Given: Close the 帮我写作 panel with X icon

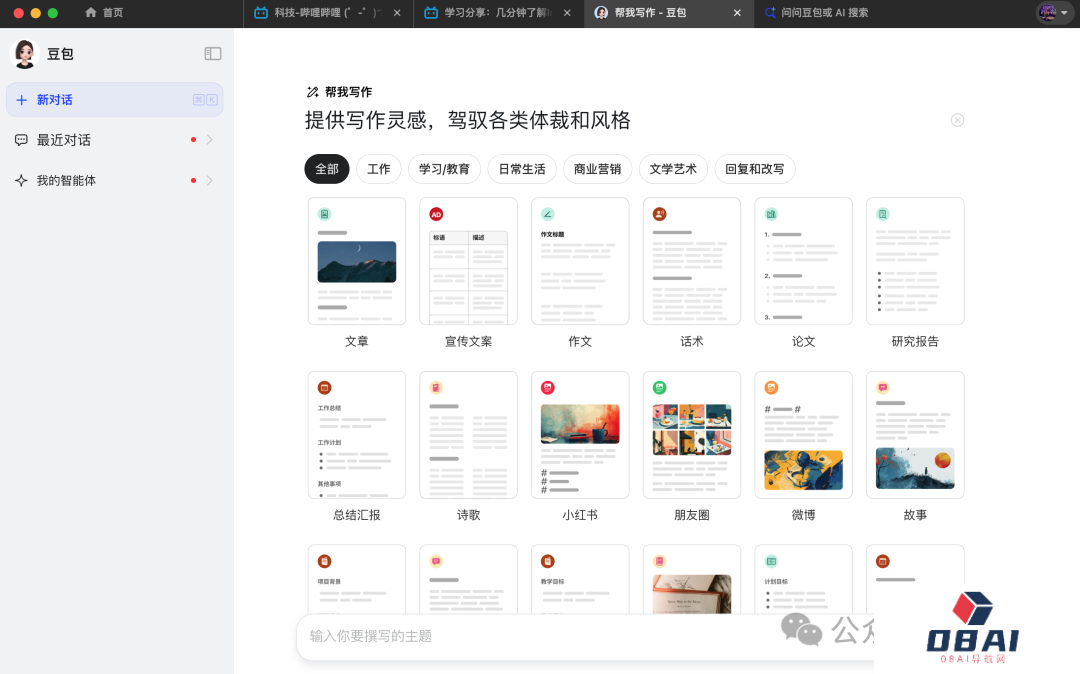Looking at the screenshot, I should pyautogui.click(x=957, y=120).
